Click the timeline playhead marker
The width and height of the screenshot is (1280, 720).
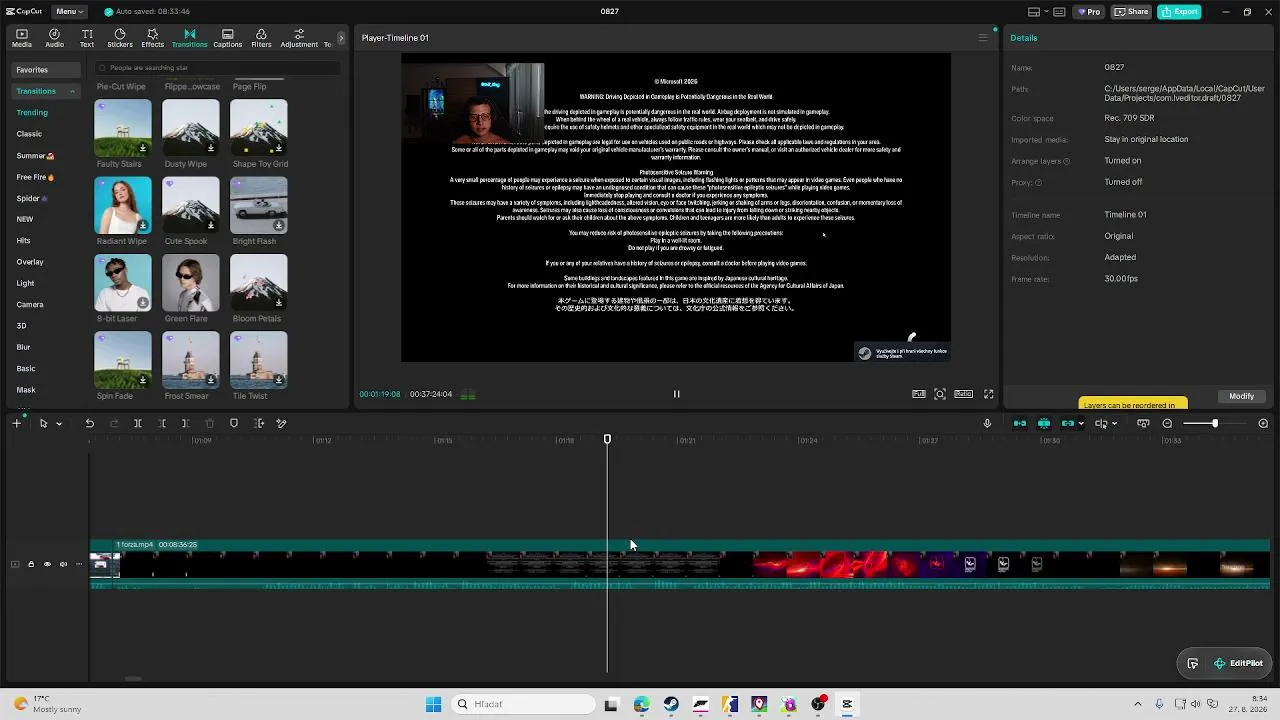pyautogui.click(x=607, y=440)
